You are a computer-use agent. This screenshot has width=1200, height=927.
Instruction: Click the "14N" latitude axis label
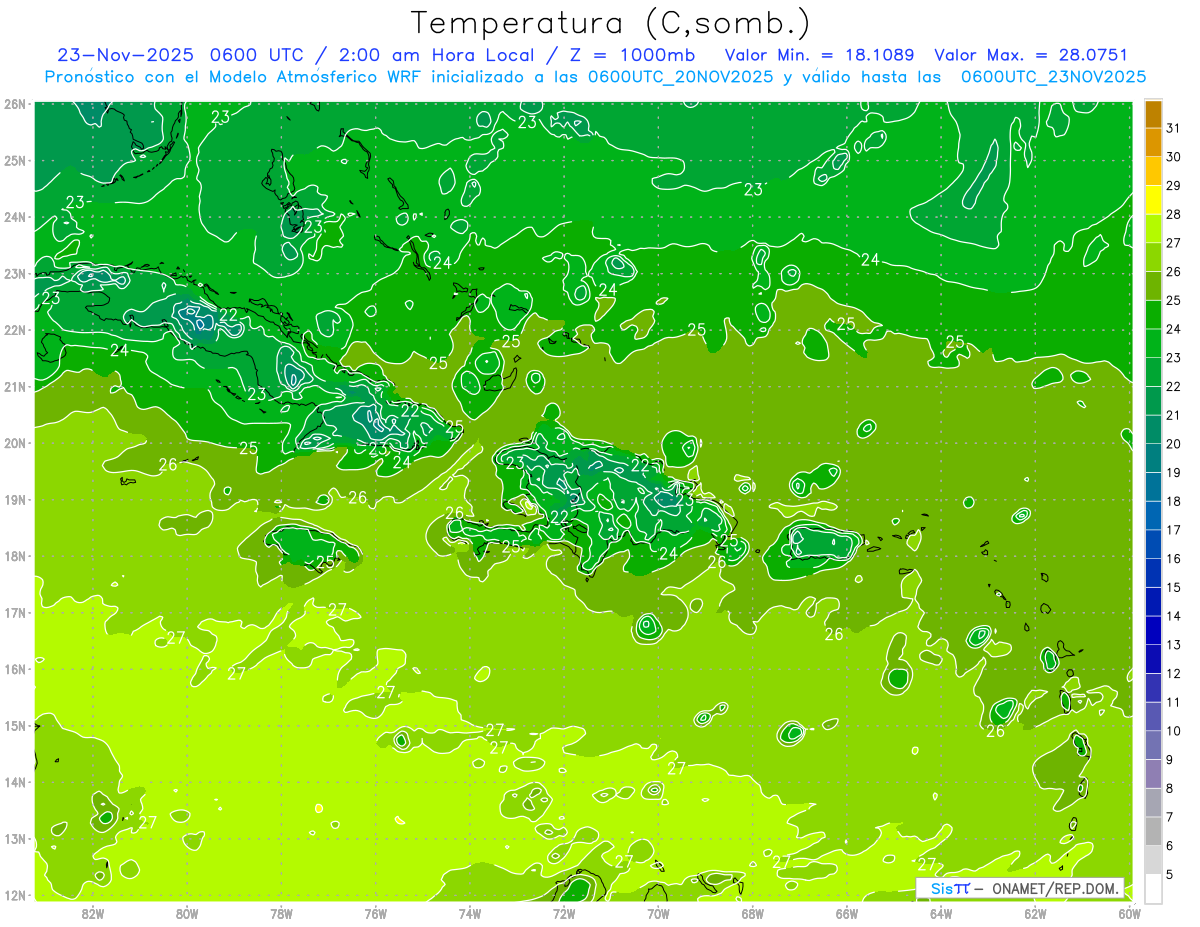pos(16,782)
